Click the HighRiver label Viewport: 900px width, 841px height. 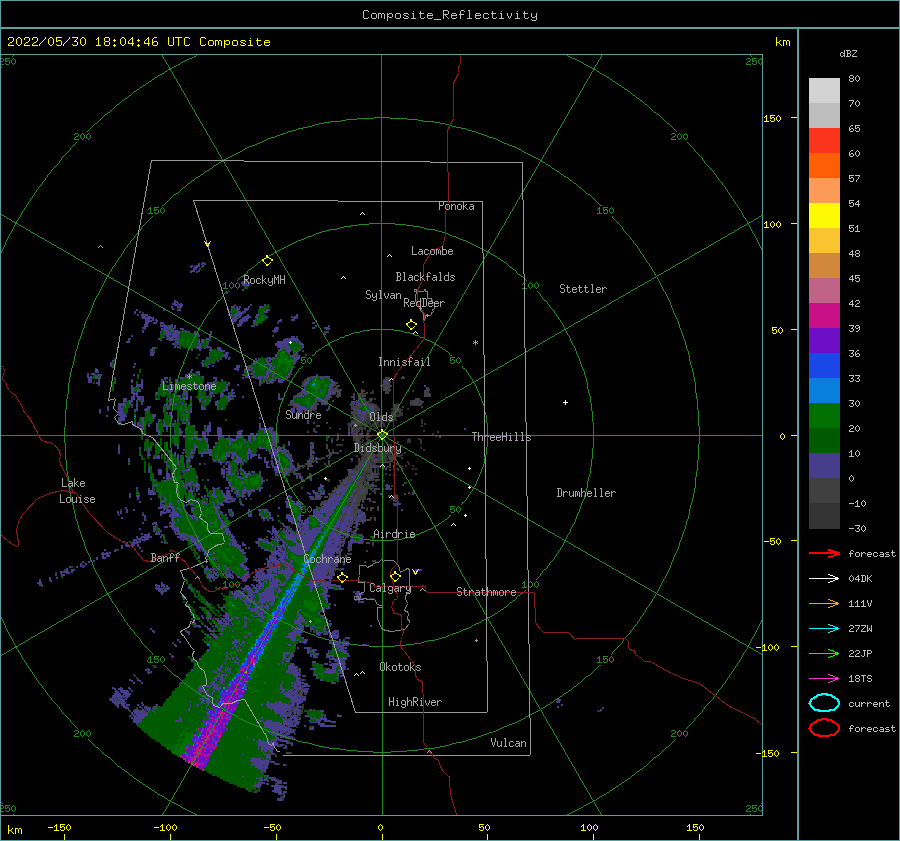click(x=415, y=702)
